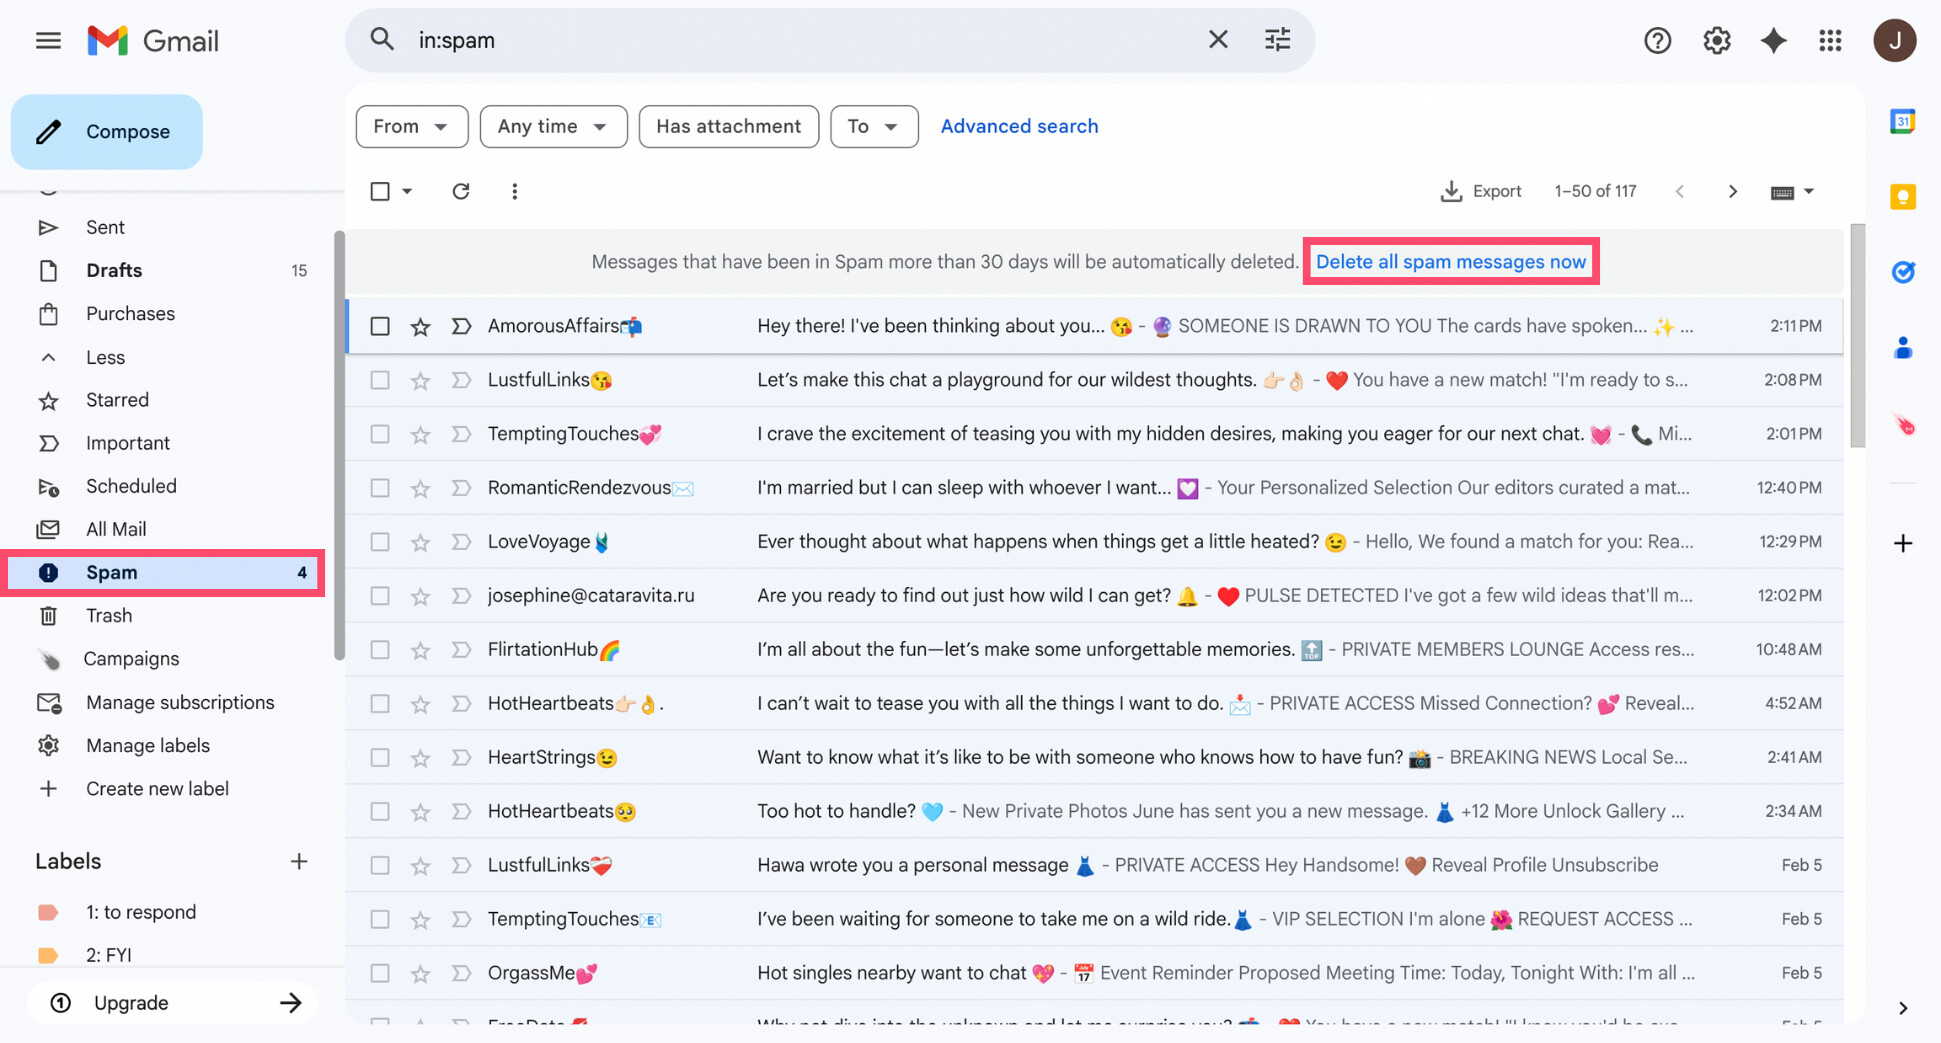Open Google Calendar in side panel

tap(1901, 120)
